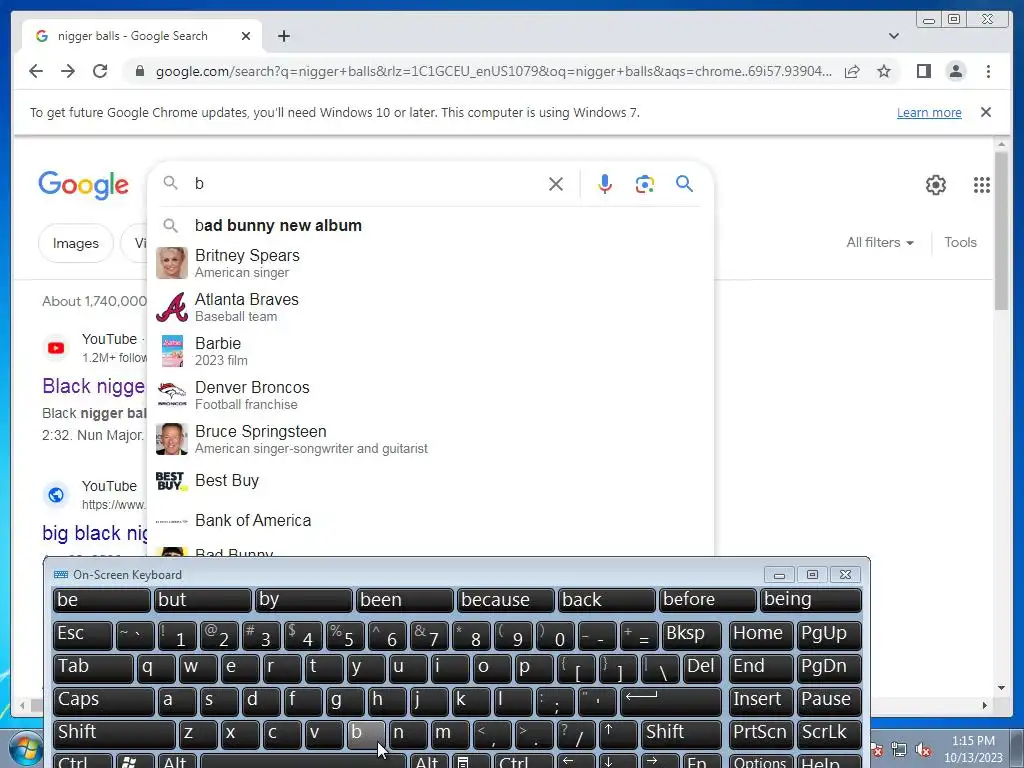1024x768 pixels.
Task: Click the PgDn key on the keyboard
Action: point(829,667)
